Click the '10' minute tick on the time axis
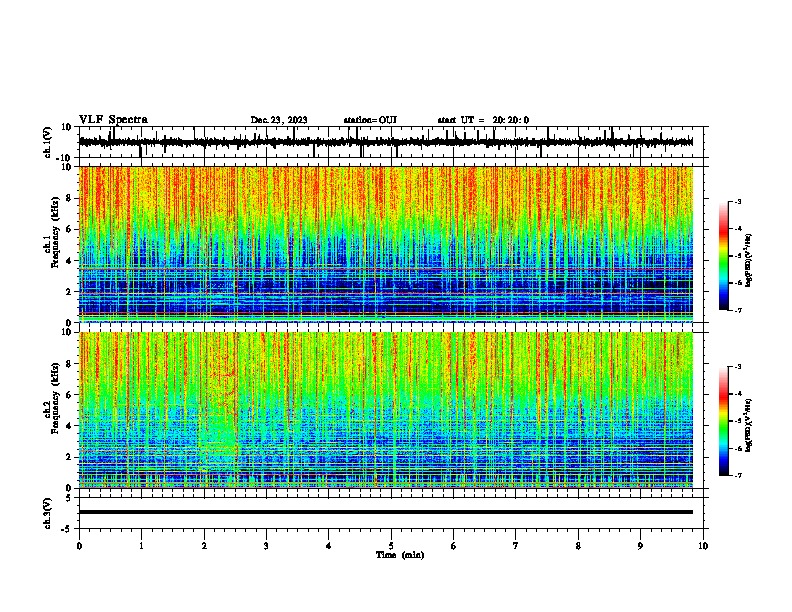This screenshot has height=612, width=792. pos(703,546)
